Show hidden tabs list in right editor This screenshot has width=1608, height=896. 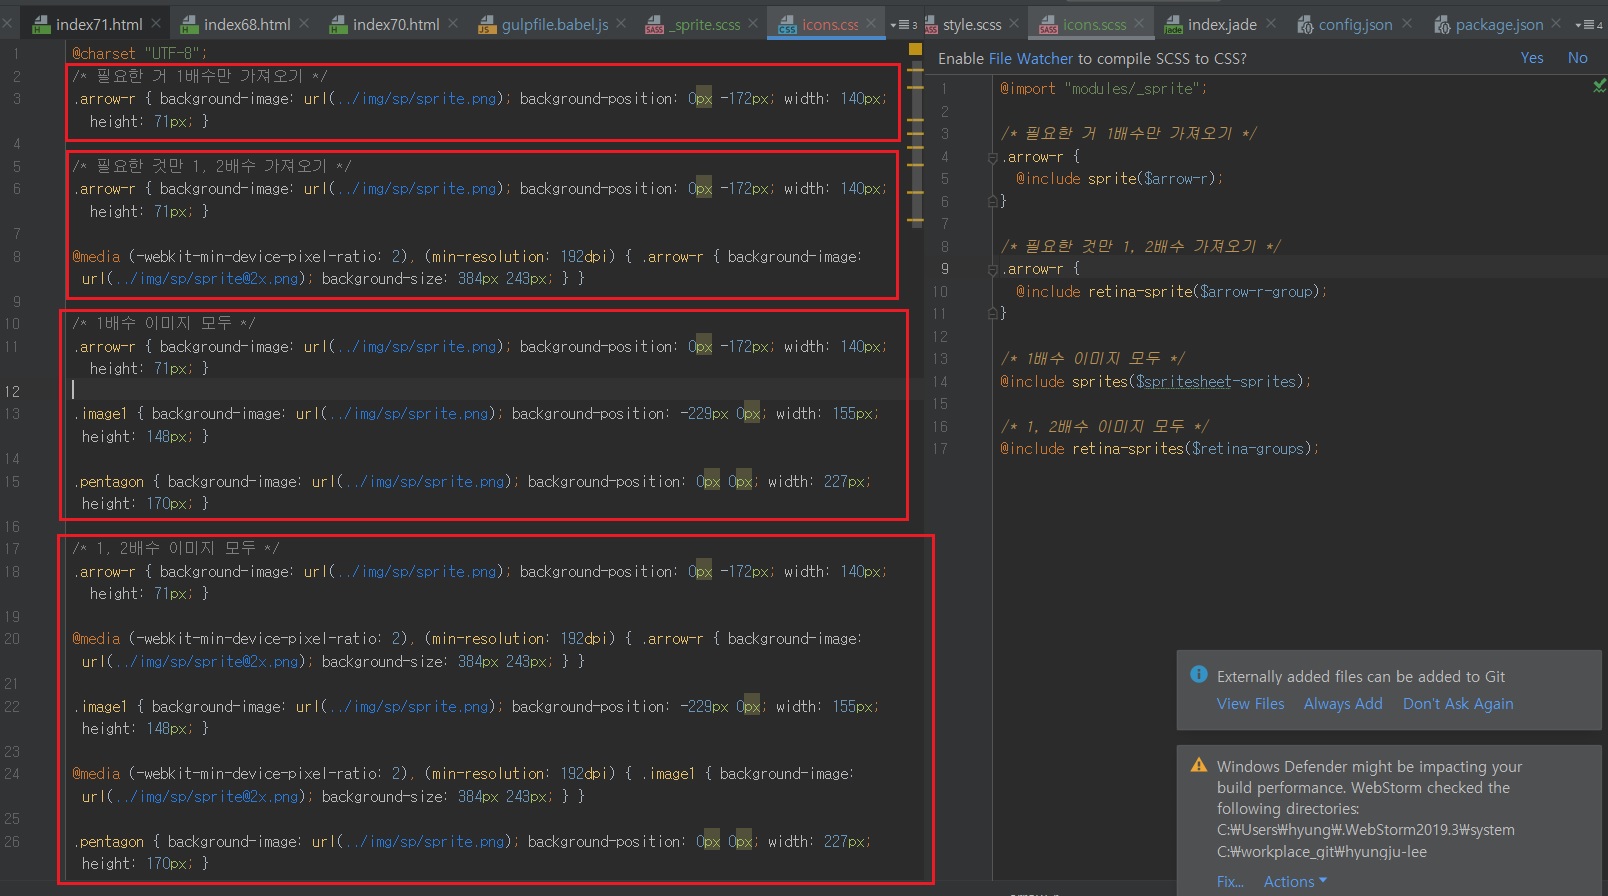1588,24
